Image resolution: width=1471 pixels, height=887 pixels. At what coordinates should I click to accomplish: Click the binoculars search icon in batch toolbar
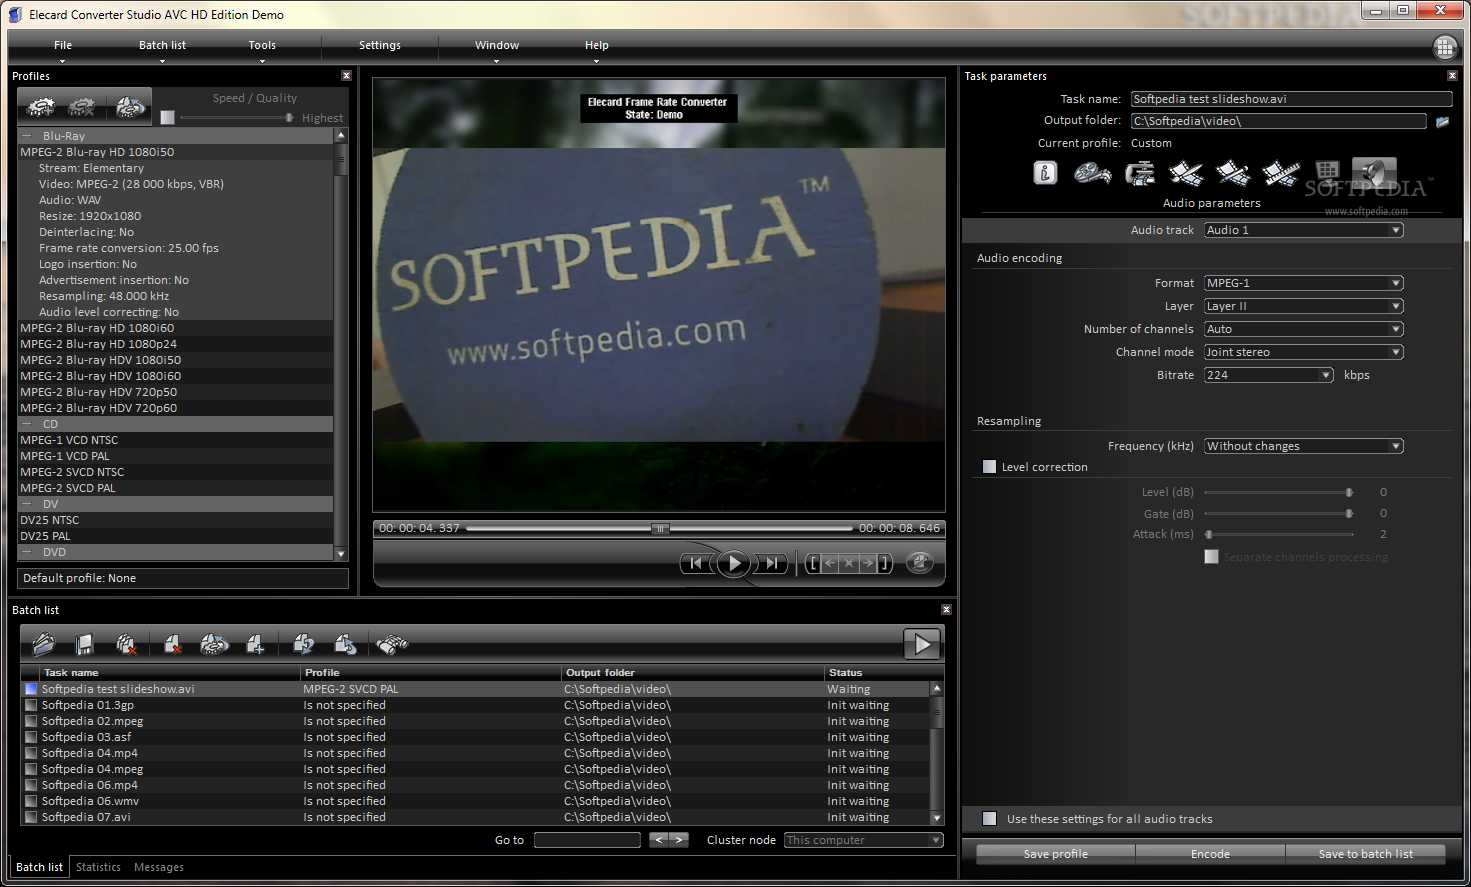tap(392, 644)
